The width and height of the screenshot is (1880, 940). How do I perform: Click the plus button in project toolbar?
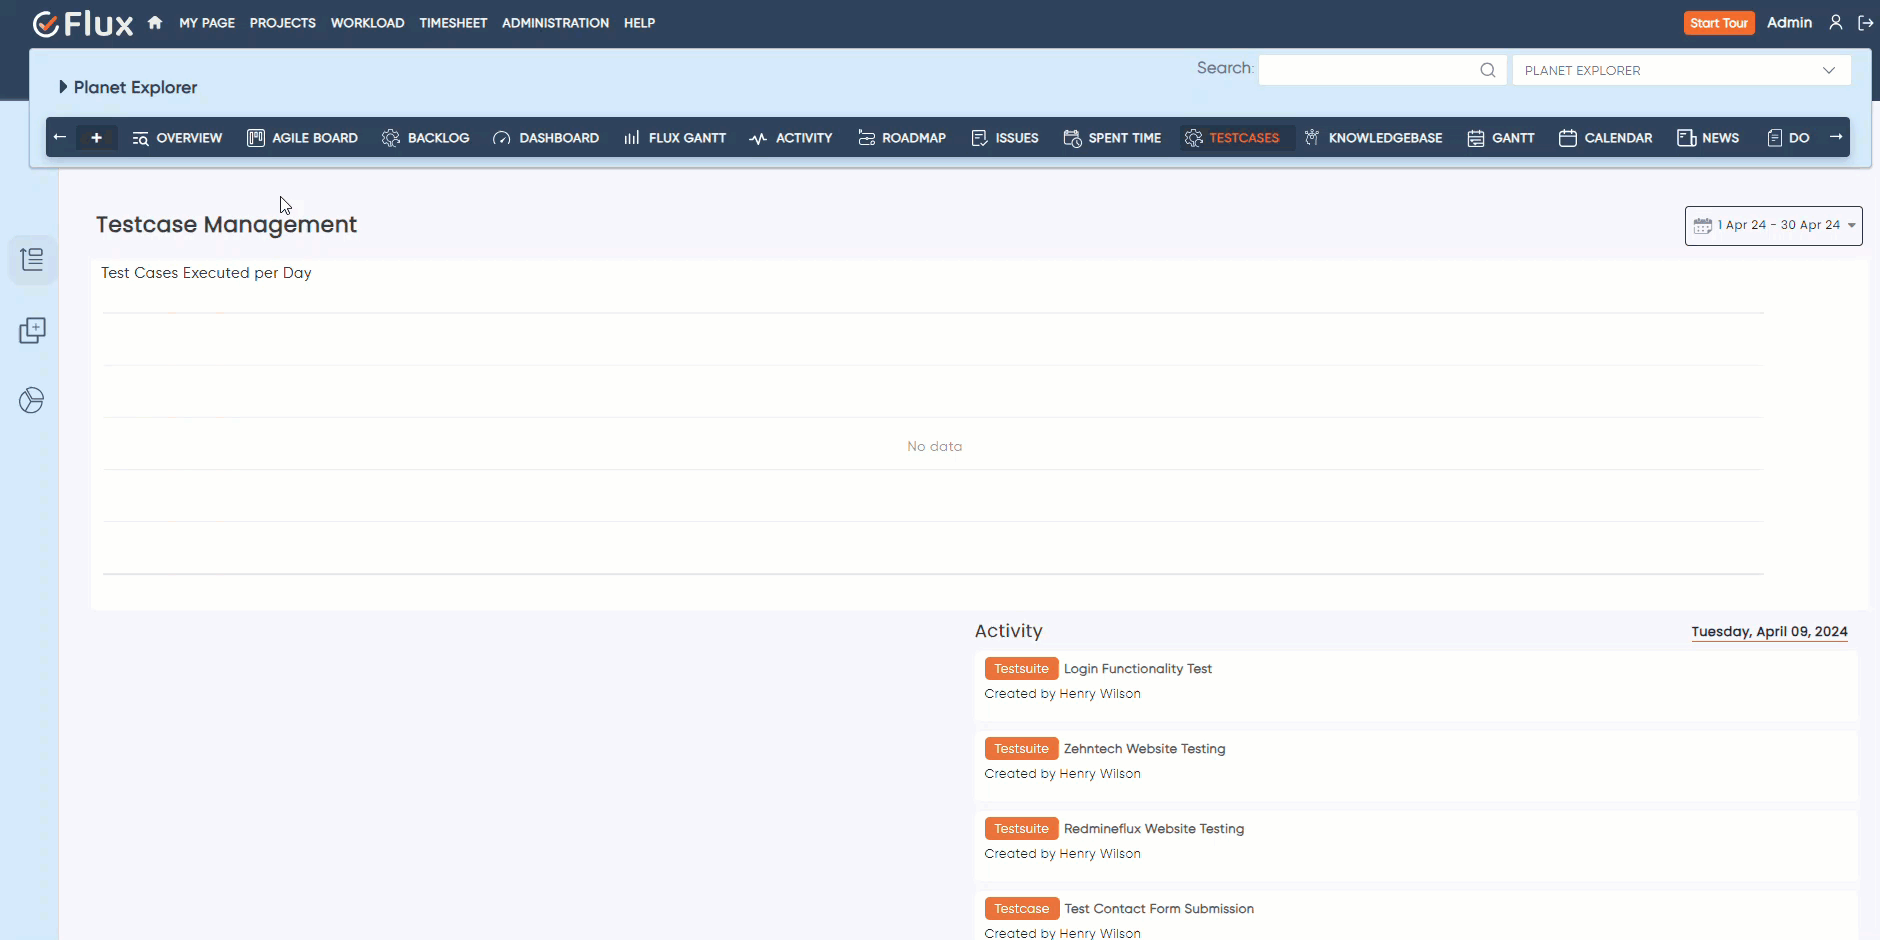pyautogui.click(x=96, y=138)
